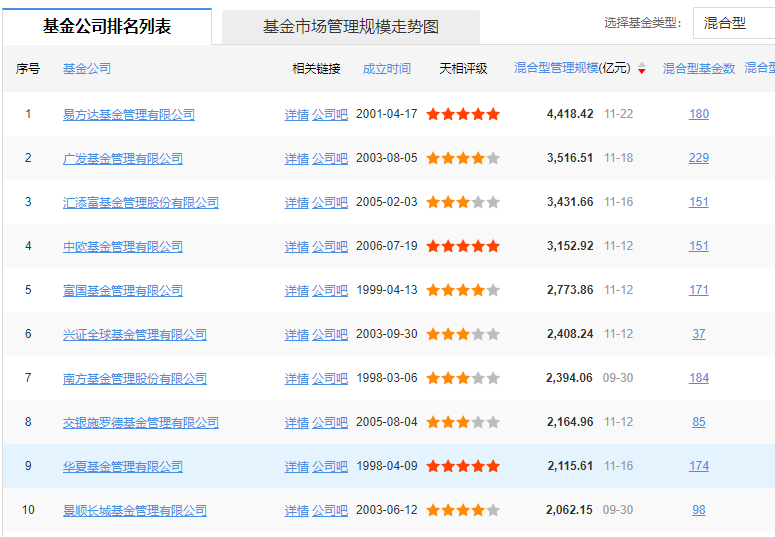Open 公司吧 for 广发基金
The width and height of the screenshot is (775, 537).
(330, 158)
